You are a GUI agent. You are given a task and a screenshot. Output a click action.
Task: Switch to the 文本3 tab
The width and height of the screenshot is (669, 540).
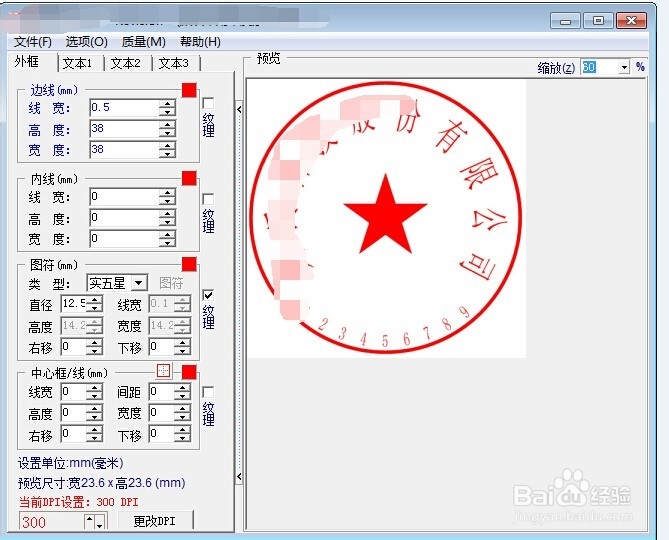pos(174,63)
